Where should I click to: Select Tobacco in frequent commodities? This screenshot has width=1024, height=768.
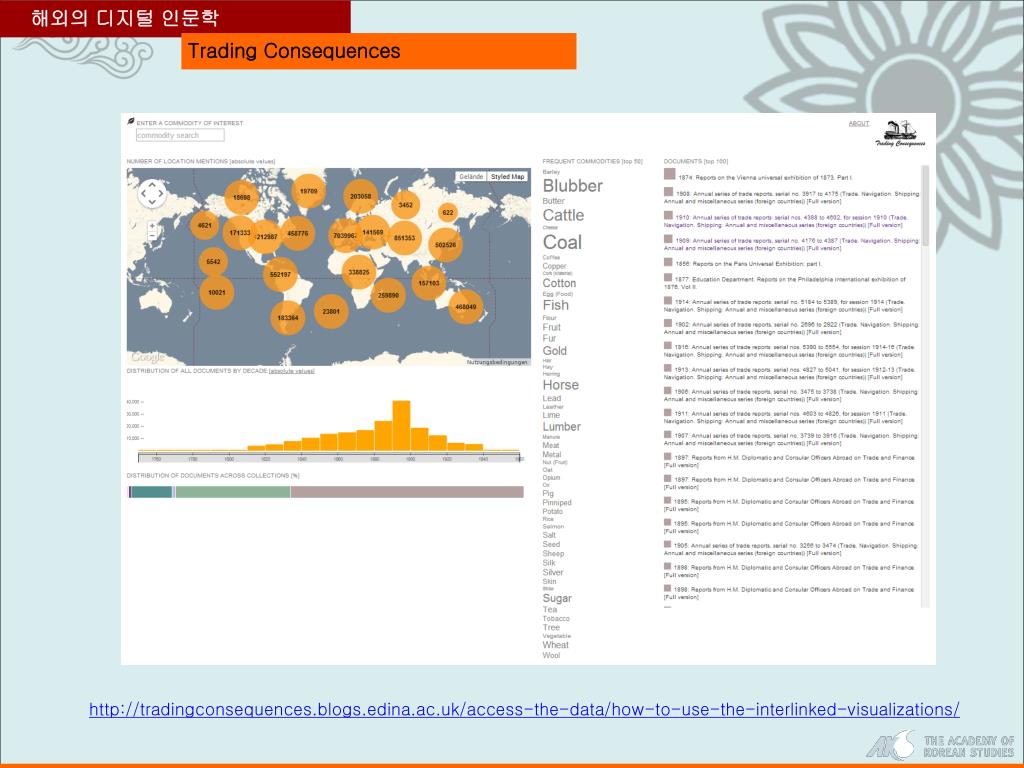coord(556,618)
